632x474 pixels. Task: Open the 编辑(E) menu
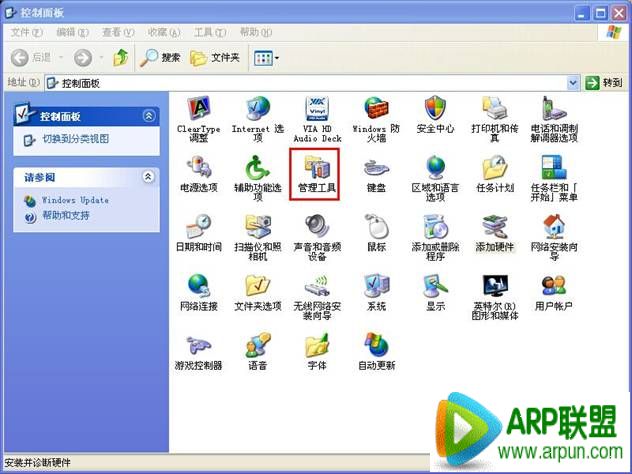click(72, 32)
